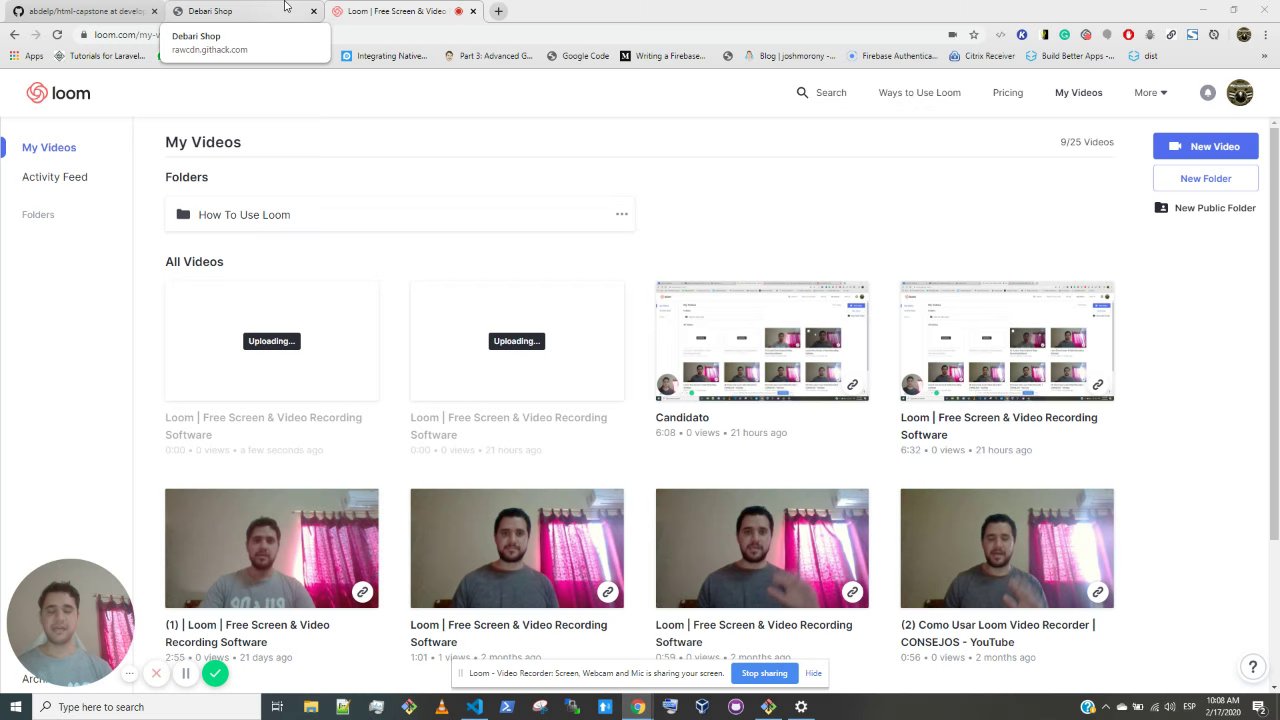This screenshot has height=720, width=1280.
Task: Open a new Chrome tab
Action: 498,11
